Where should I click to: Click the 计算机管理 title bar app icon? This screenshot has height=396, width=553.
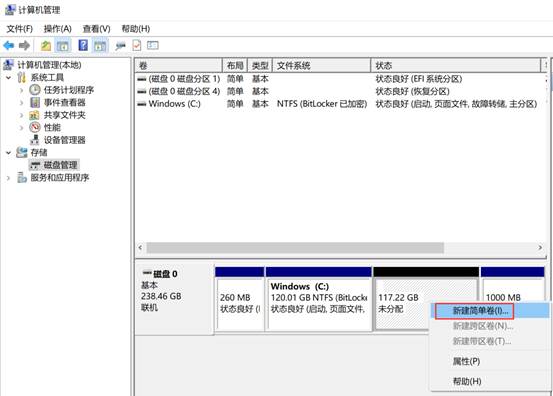click(x=10, y=10)
